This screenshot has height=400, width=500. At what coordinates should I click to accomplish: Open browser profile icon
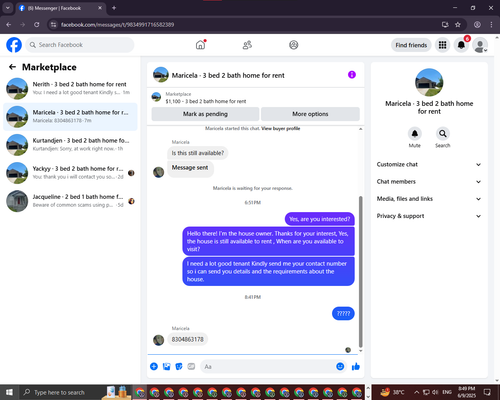point(477,25)
